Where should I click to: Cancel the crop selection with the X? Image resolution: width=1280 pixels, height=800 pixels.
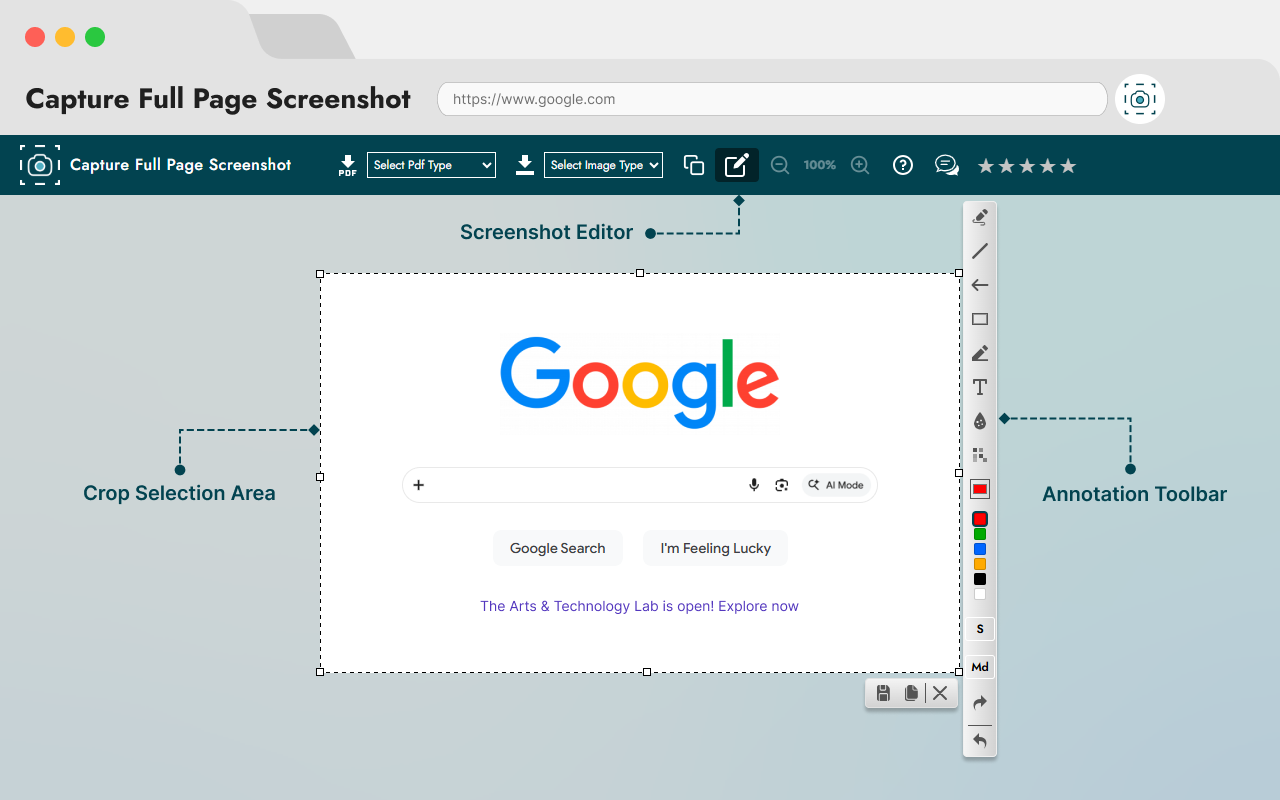(940, 693)
